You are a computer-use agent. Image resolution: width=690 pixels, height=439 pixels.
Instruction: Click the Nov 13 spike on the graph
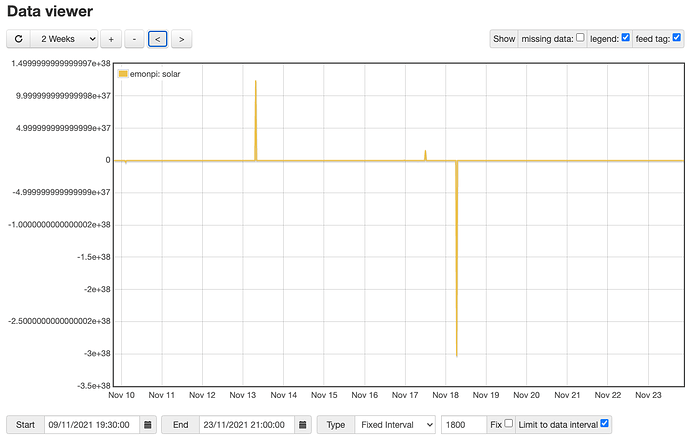pos(256,120)
